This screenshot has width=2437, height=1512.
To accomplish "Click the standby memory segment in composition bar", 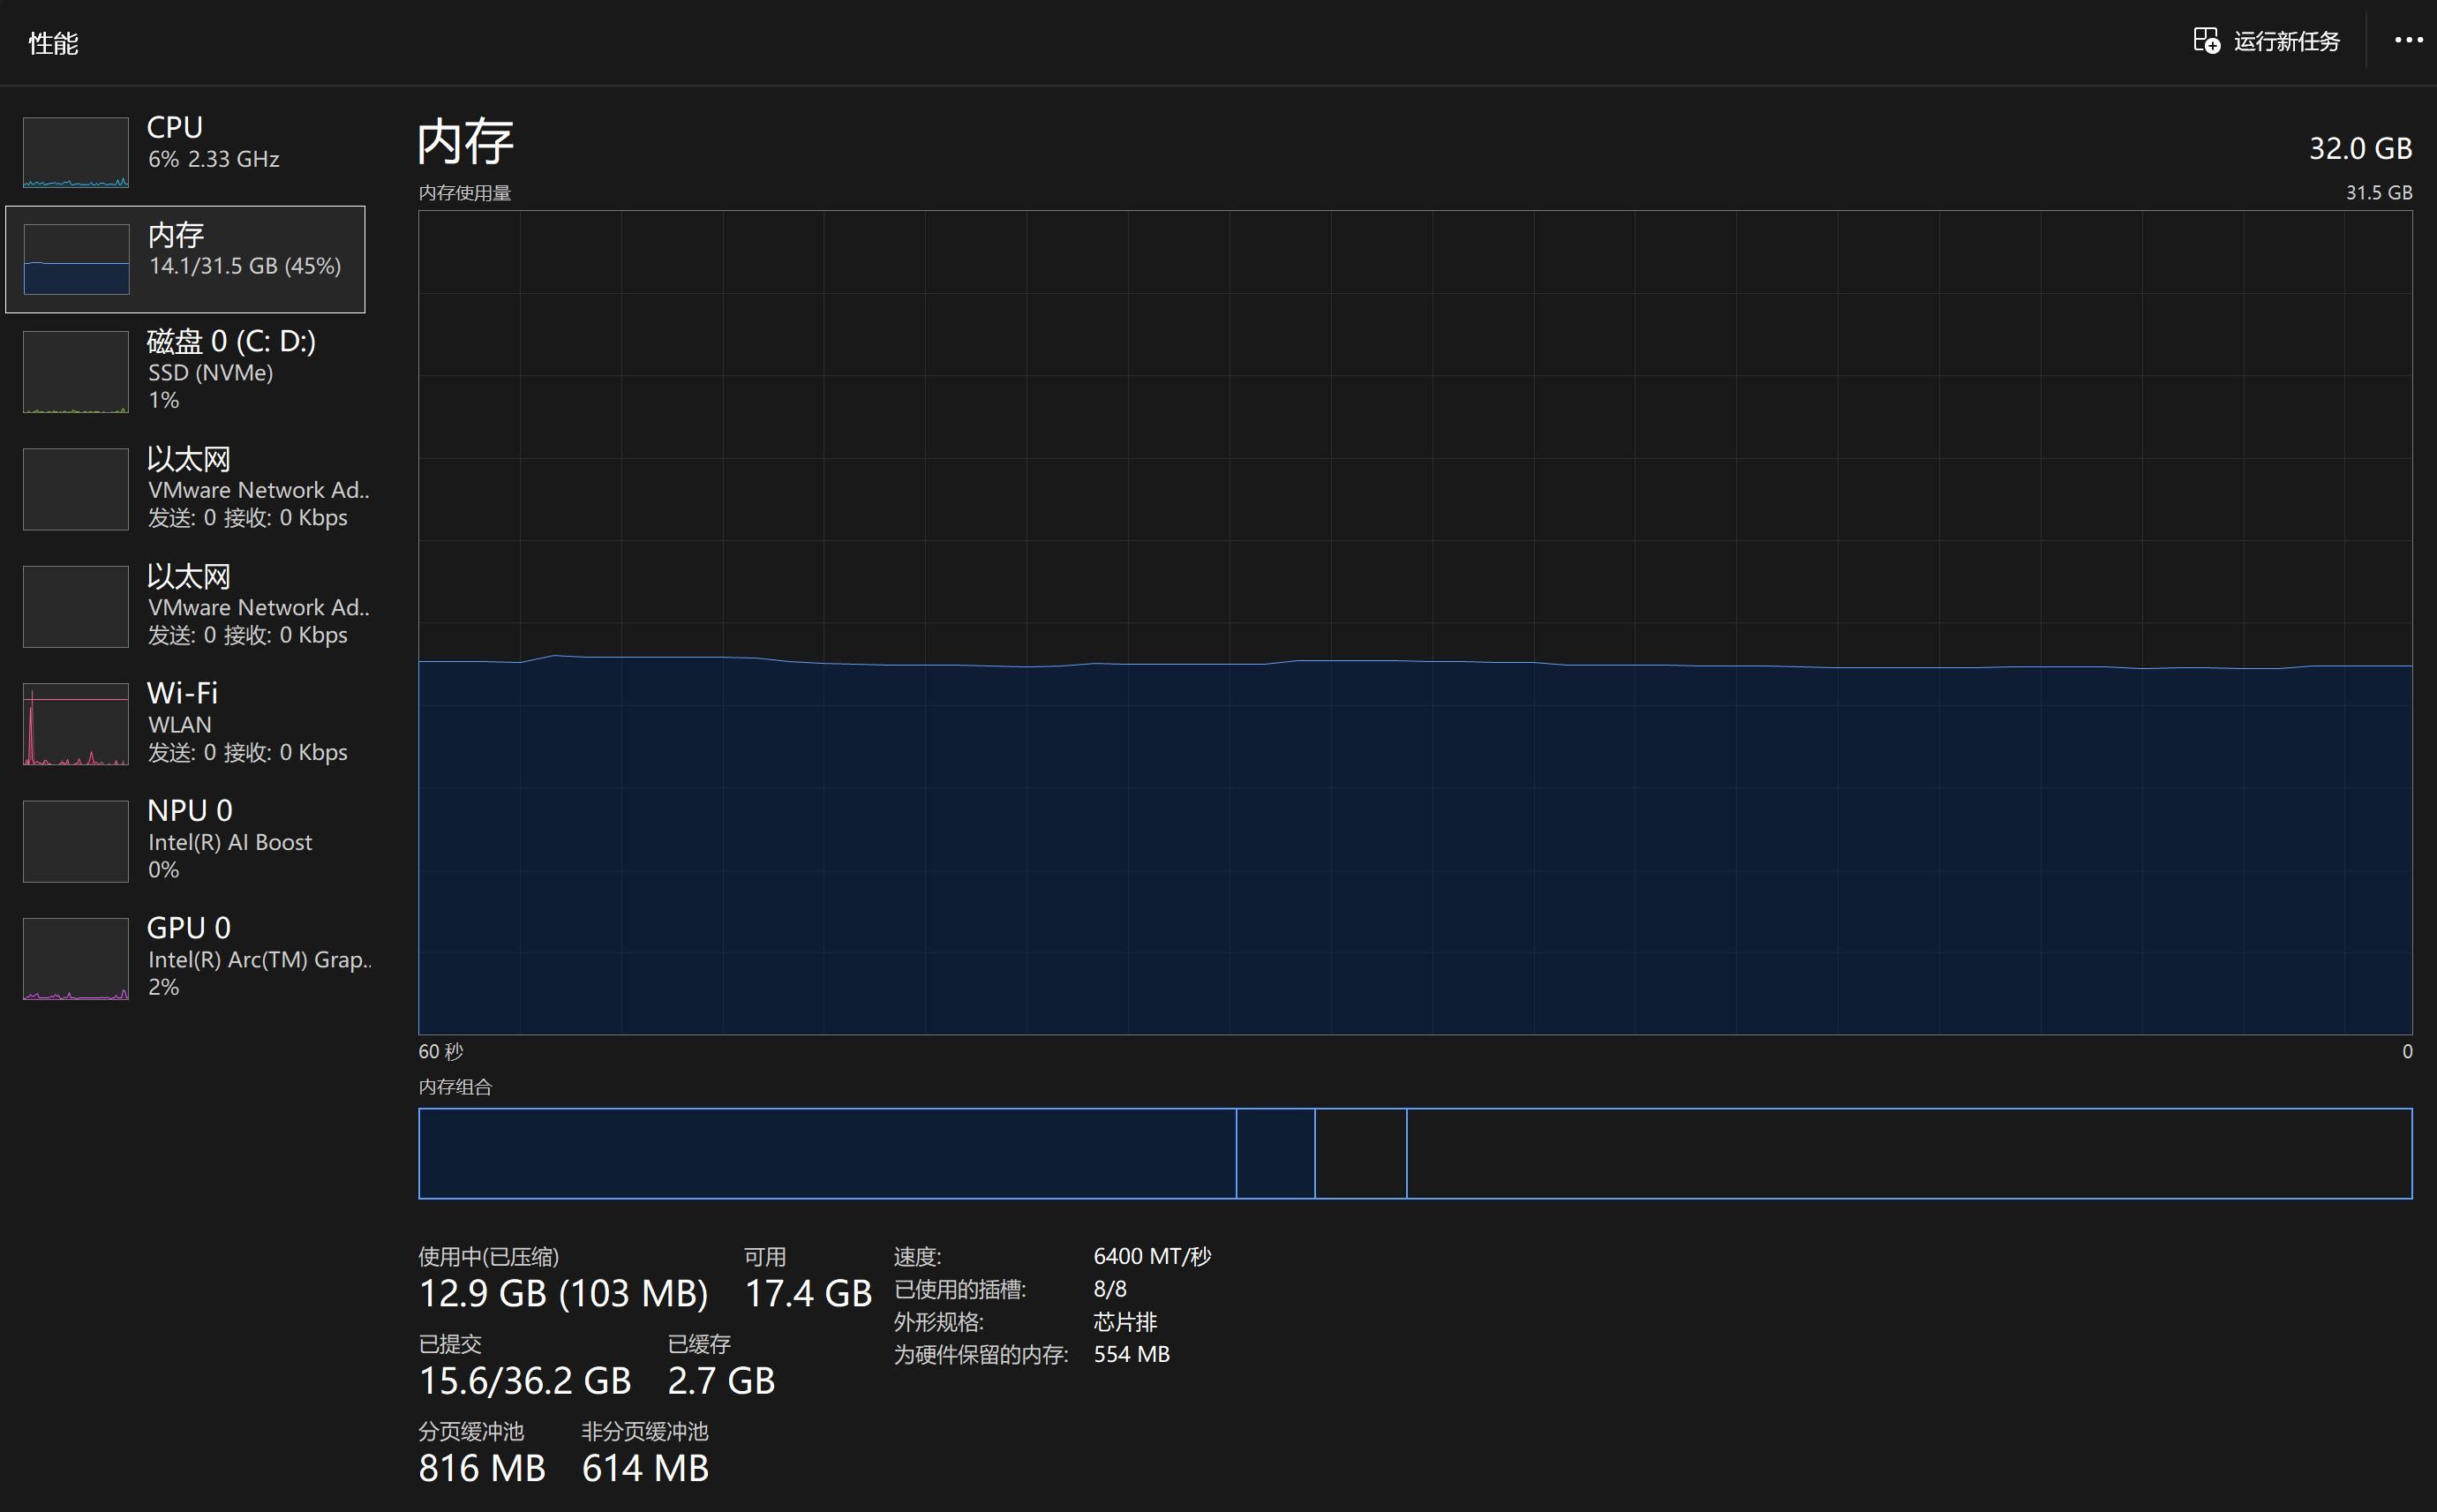I will pos(1360,1153).
